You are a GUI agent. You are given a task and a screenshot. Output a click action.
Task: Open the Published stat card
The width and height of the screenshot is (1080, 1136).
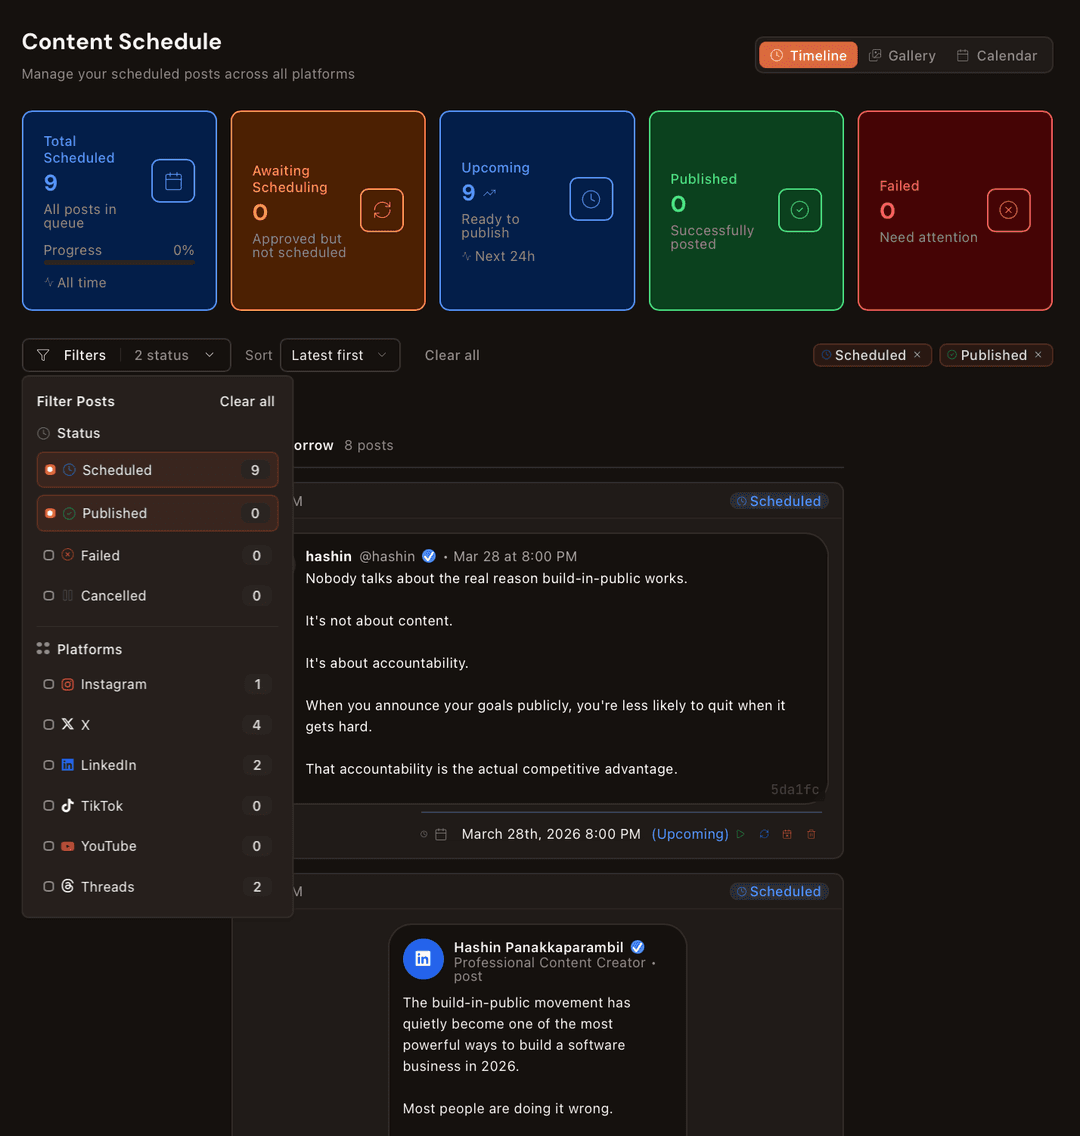(x=746, y=211)
